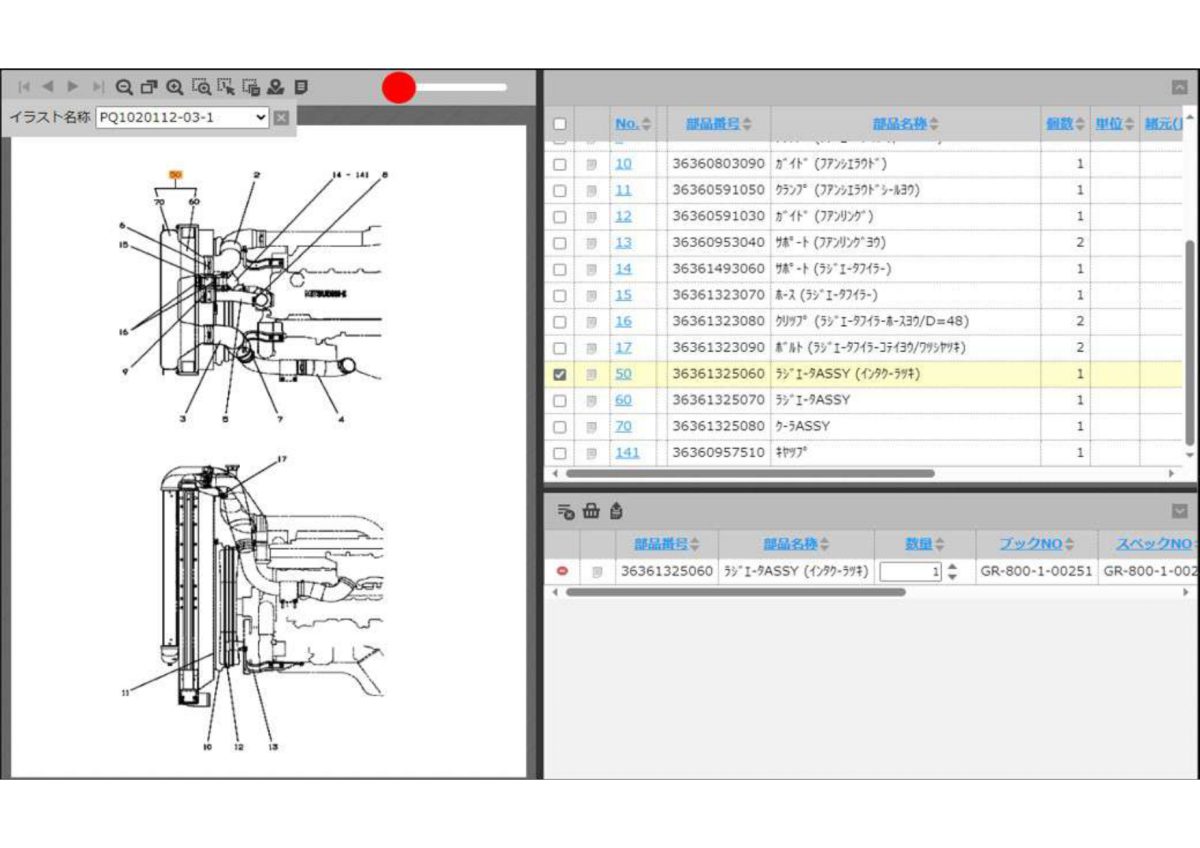The width and height of the screenshot is (1200, 848).
Task: Remove part 36361325060 using the red minus icon
Action: click(x=562, y=571)
